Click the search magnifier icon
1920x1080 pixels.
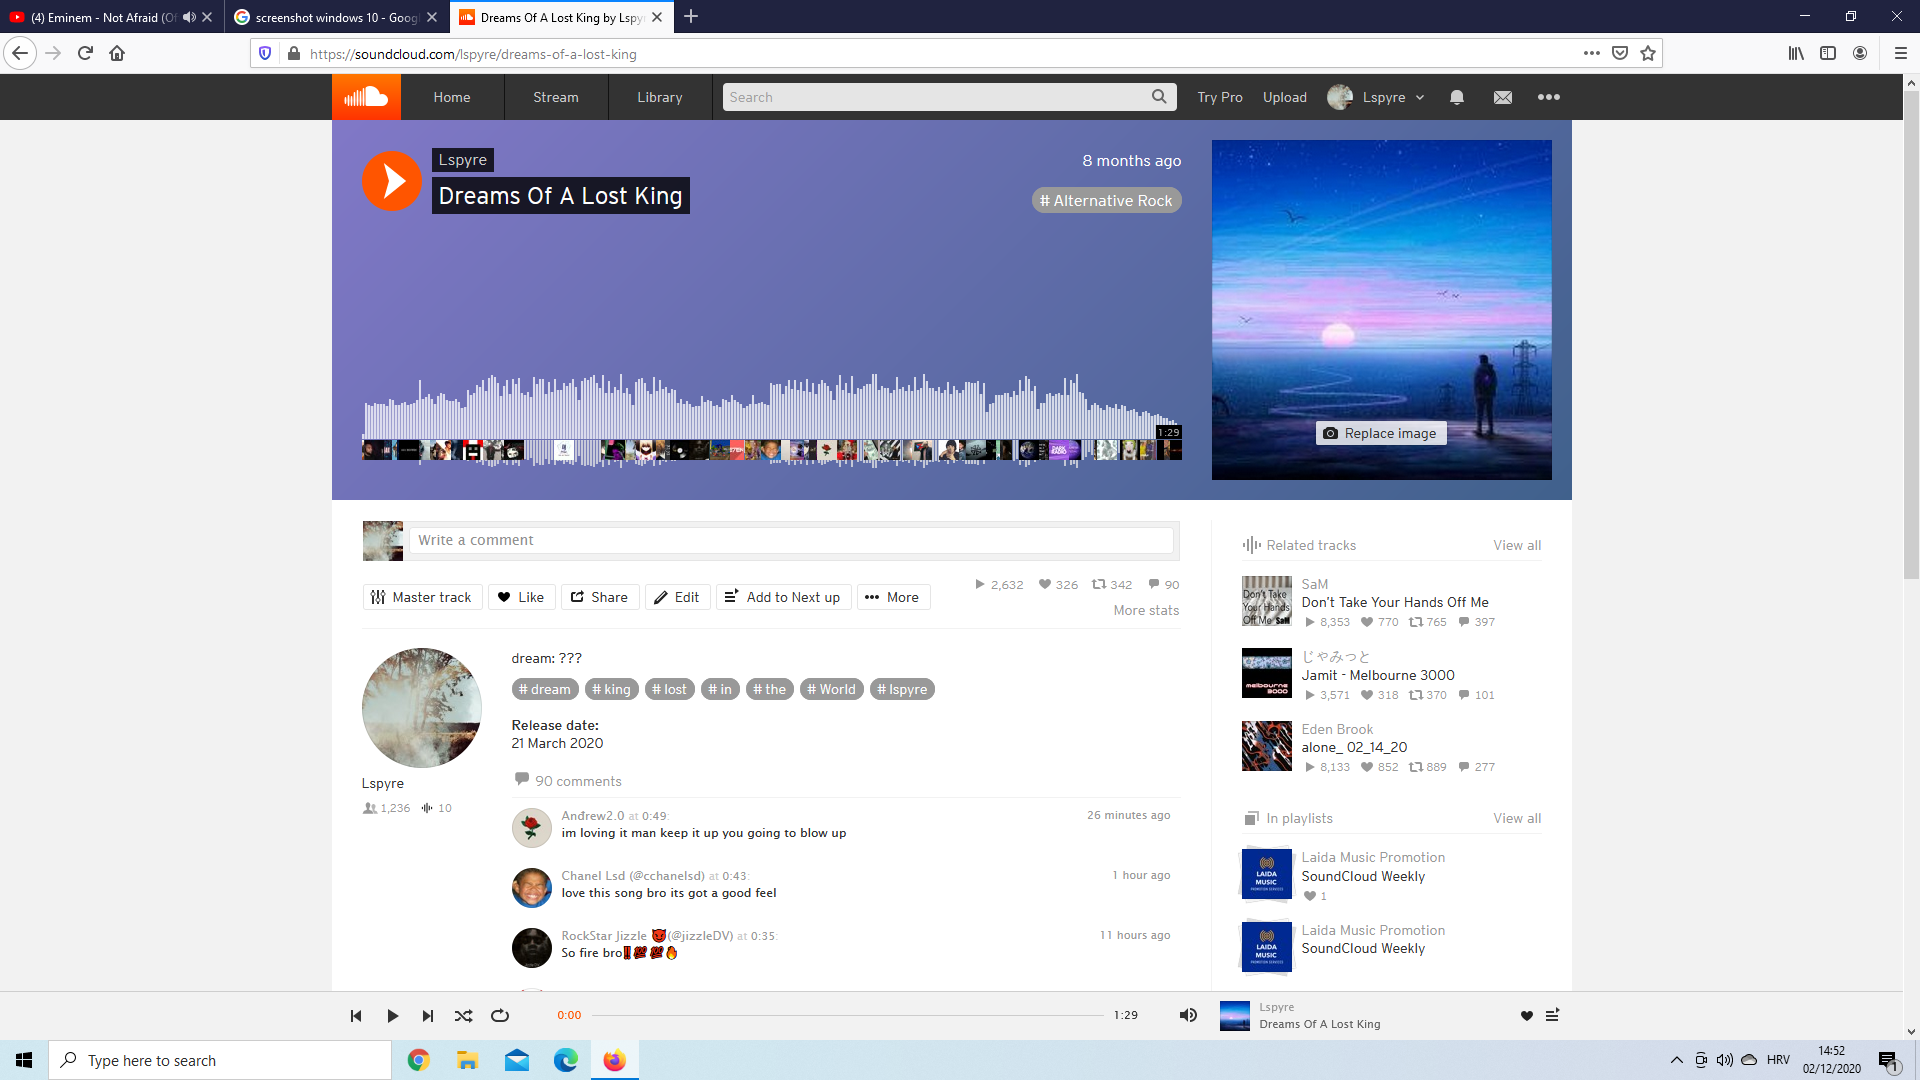1159,97
